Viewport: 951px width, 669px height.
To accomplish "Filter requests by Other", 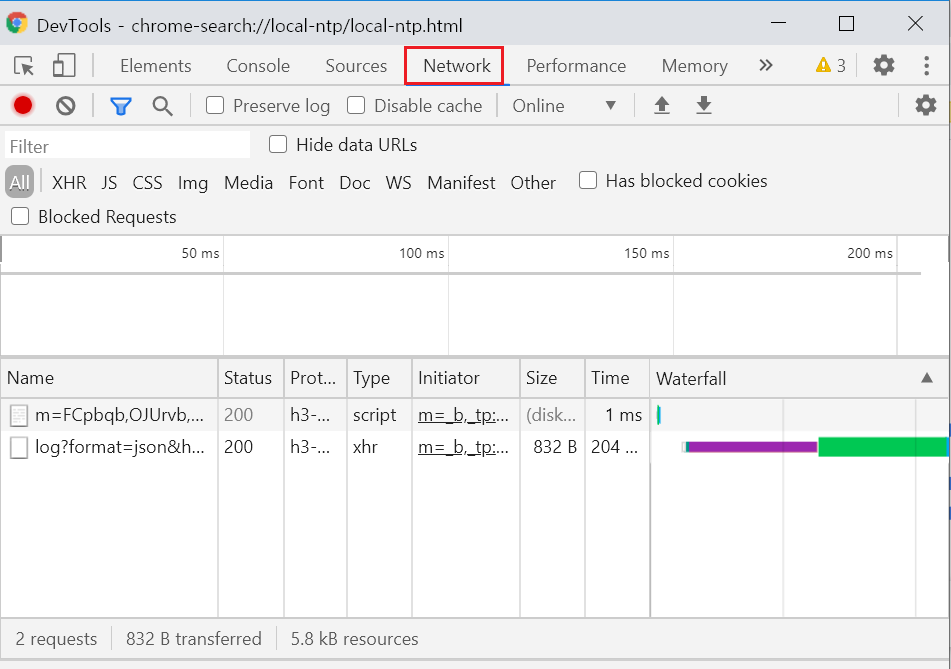I will coord(533,183).
